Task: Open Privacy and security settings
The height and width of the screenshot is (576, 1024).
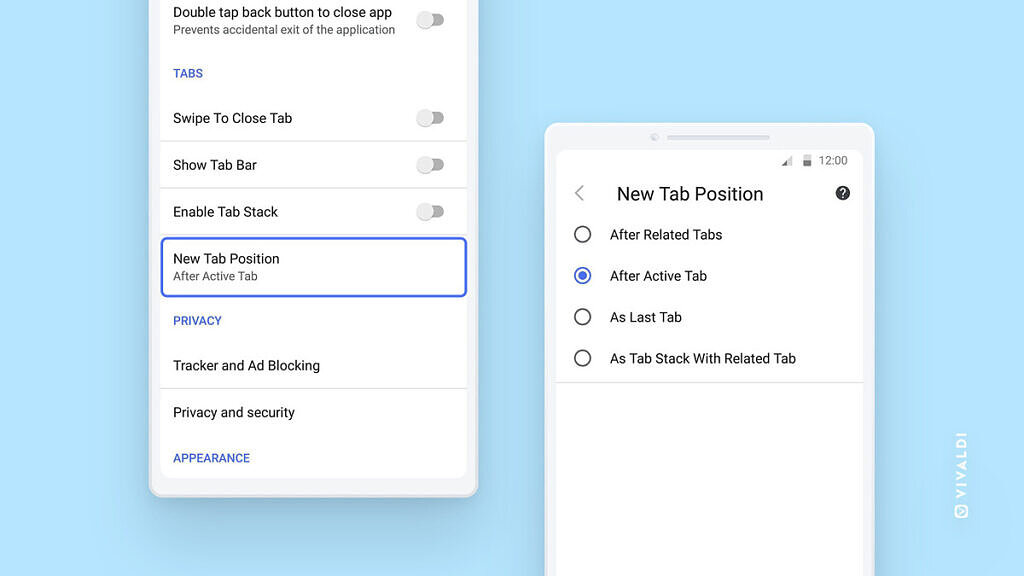Action: pyautogui.click(x=313, y=412)
